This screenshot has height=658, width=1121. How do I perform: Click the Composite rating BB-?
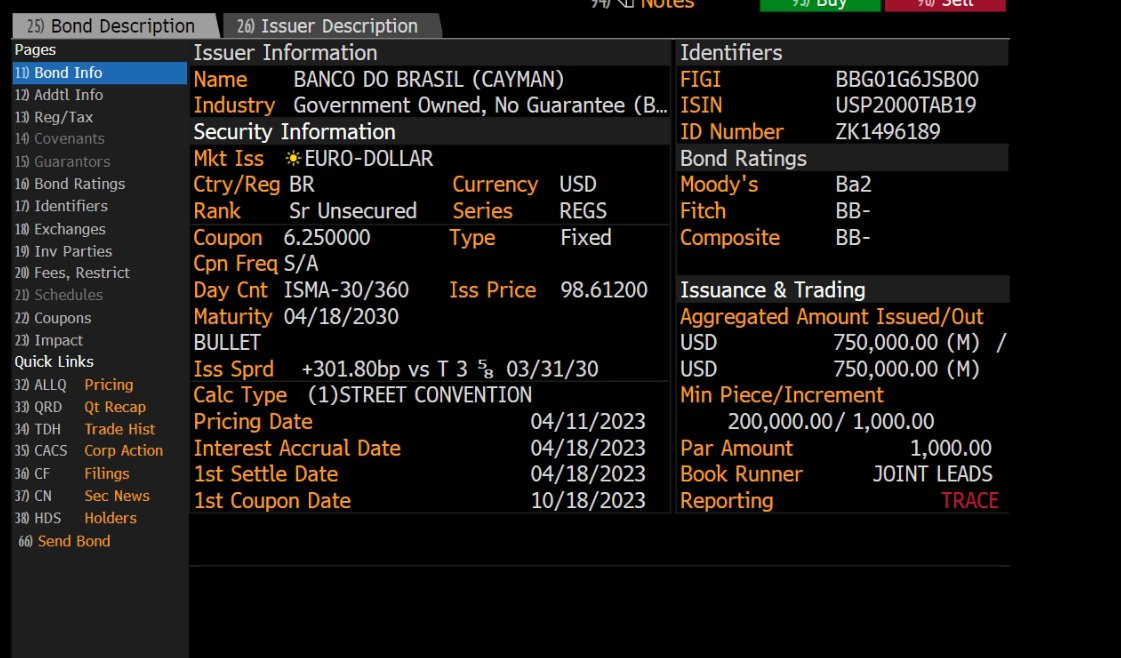tap(852, 237)
